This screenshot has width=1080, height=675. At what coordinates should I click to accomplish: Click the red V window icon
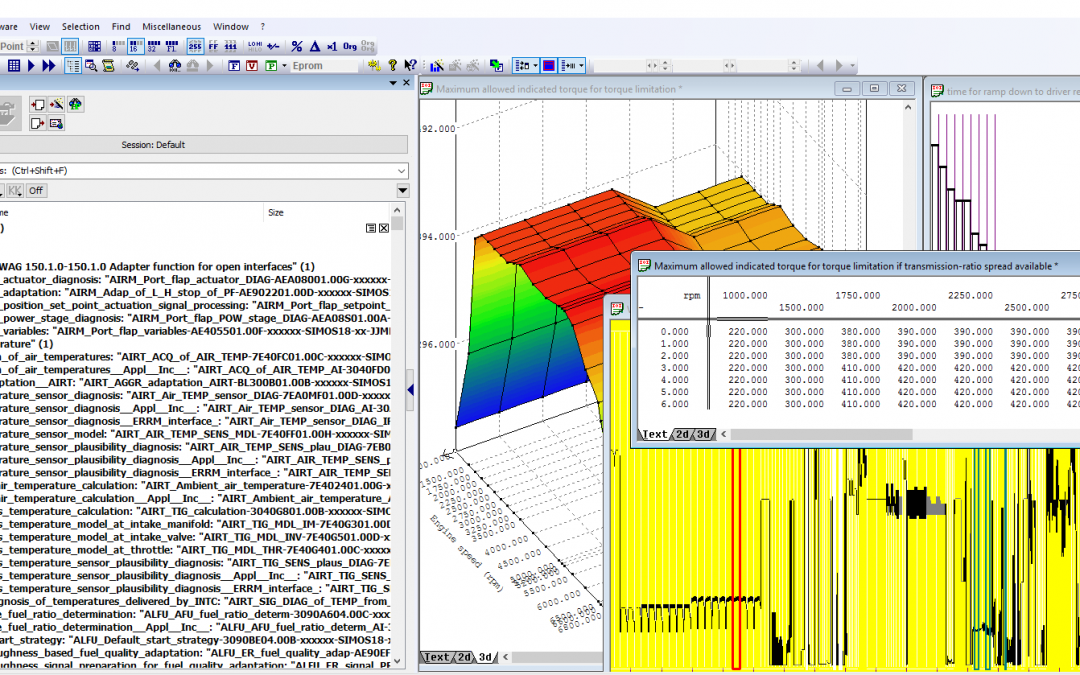point(252,65)
